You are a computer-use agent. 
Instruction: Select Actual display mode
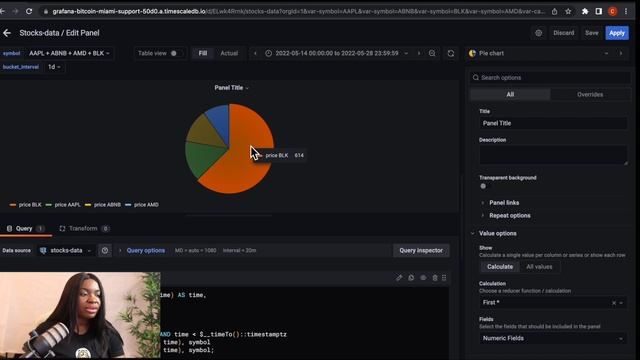[x=229, y=53]
